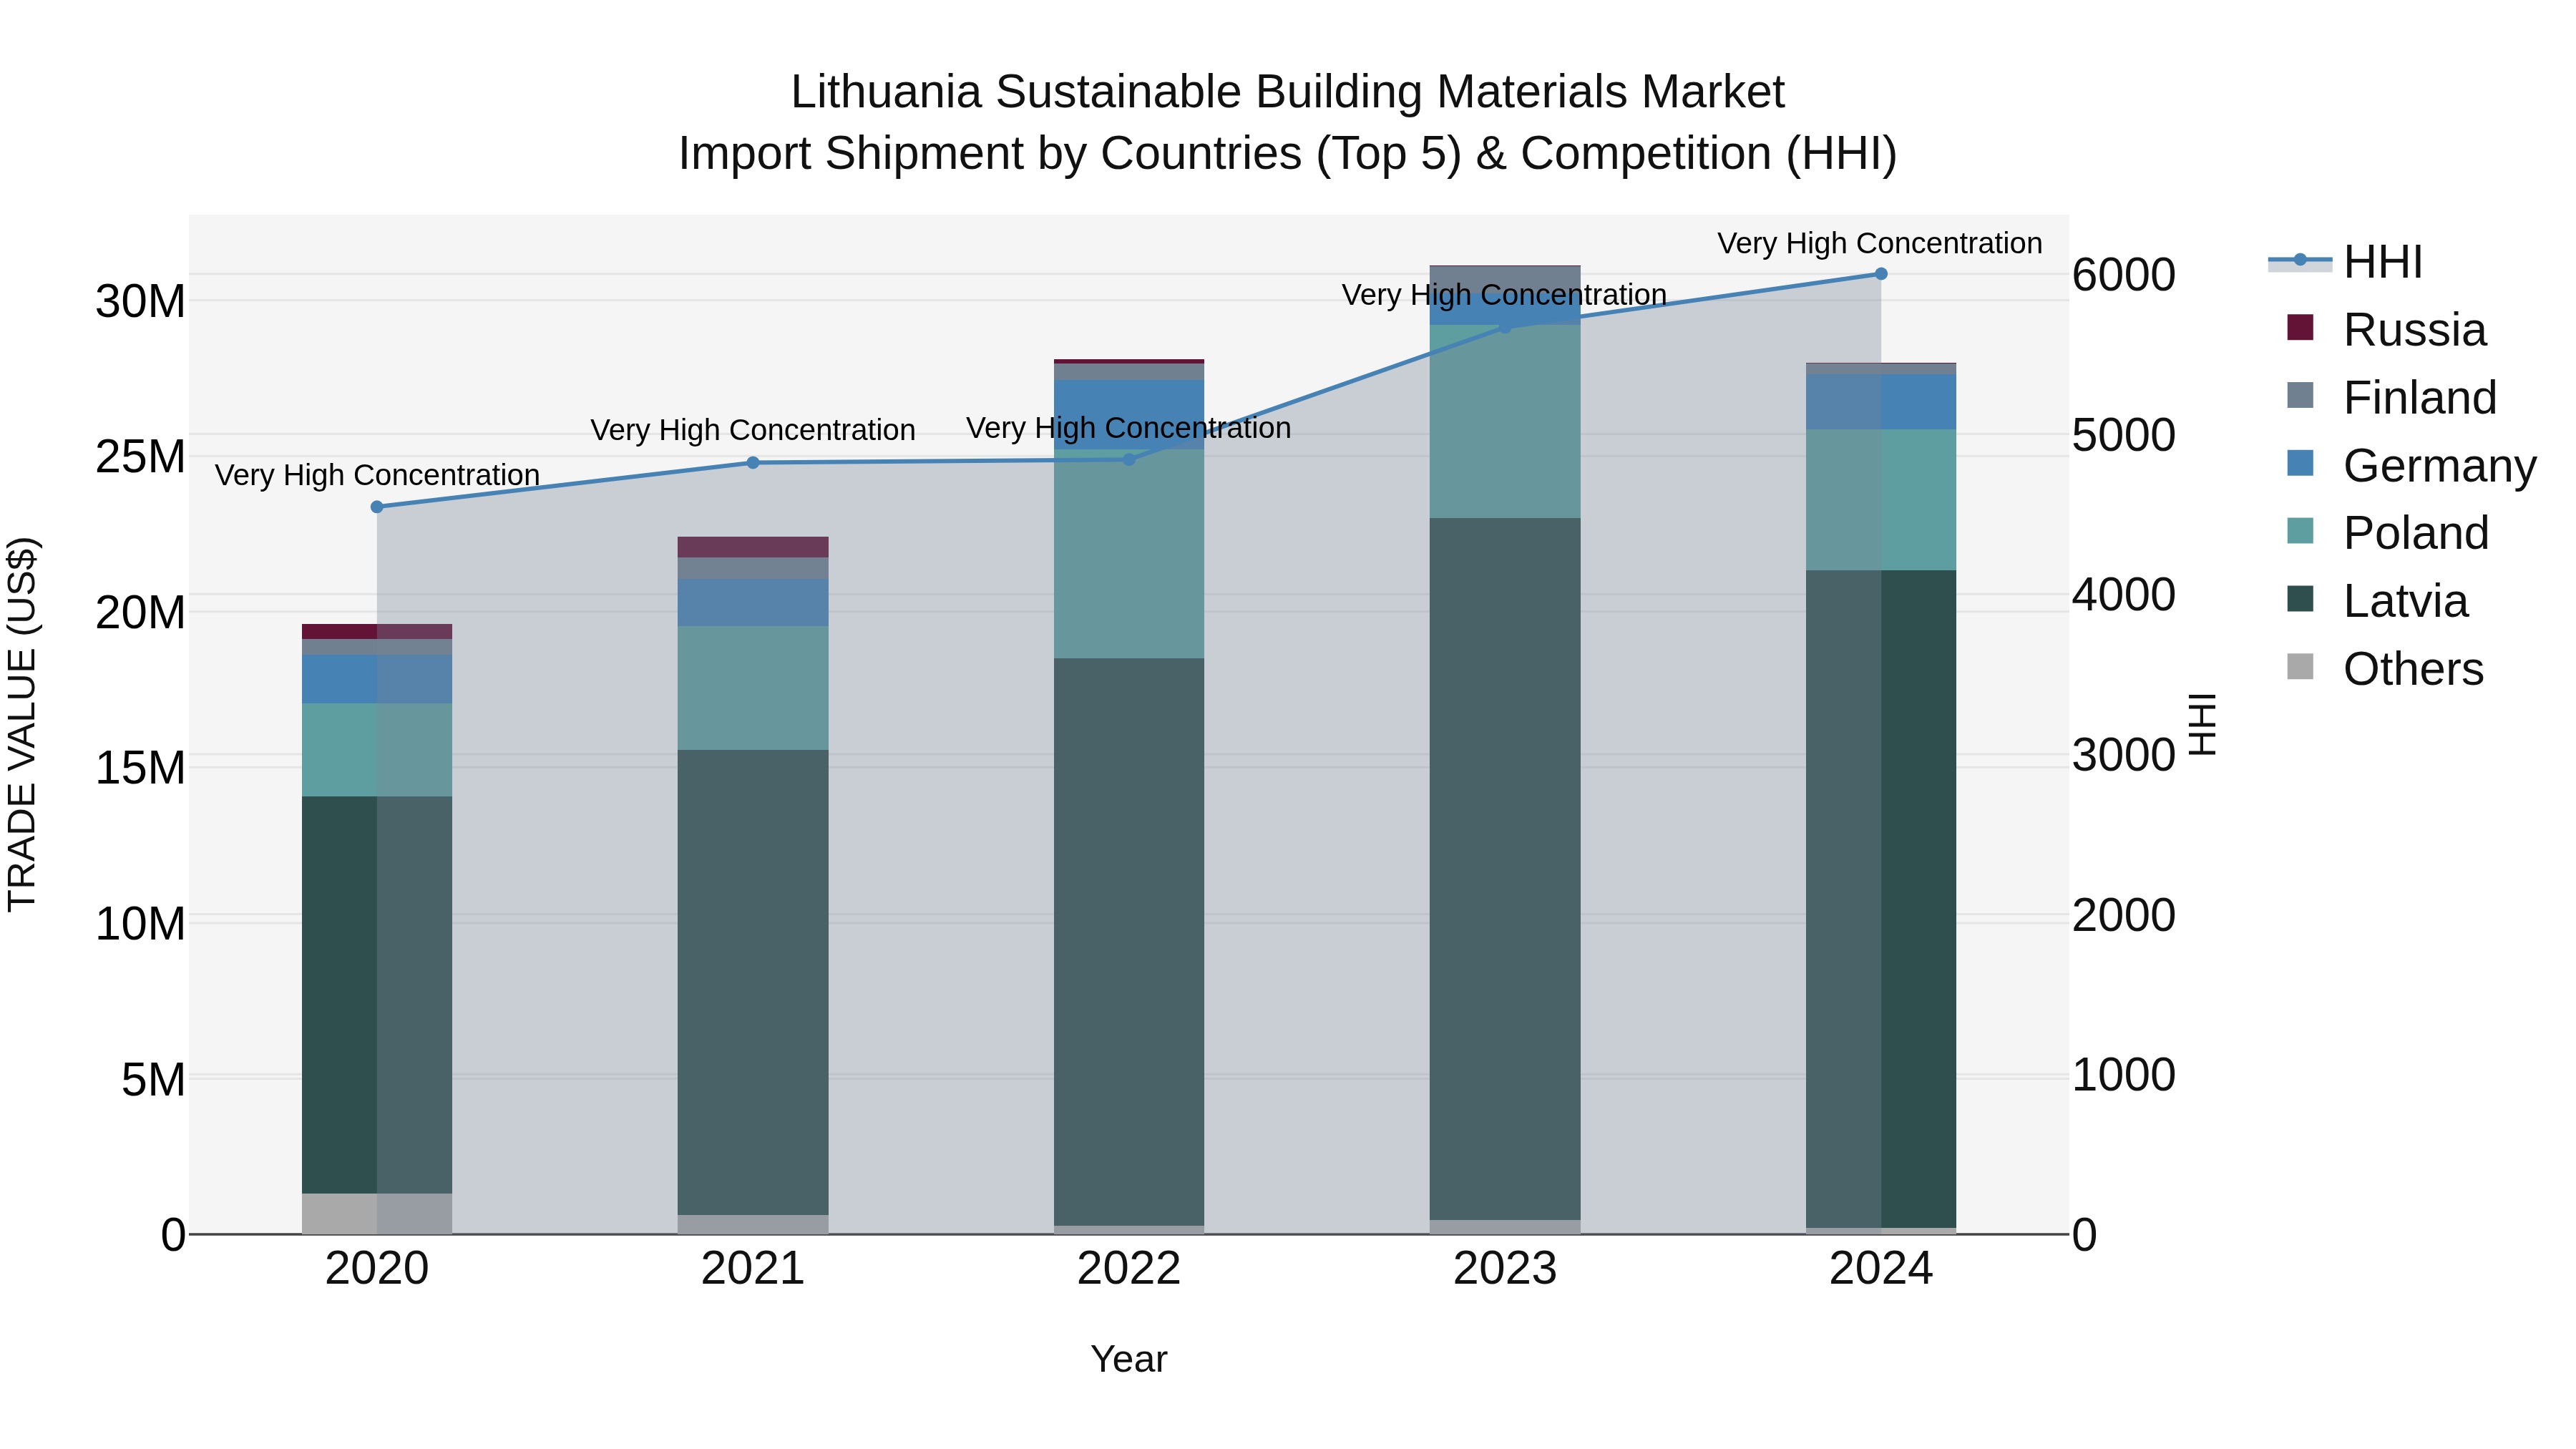Click the vertical HHI axis title
This screenshot has height=1449, width=2576.
pos(2203,724)
